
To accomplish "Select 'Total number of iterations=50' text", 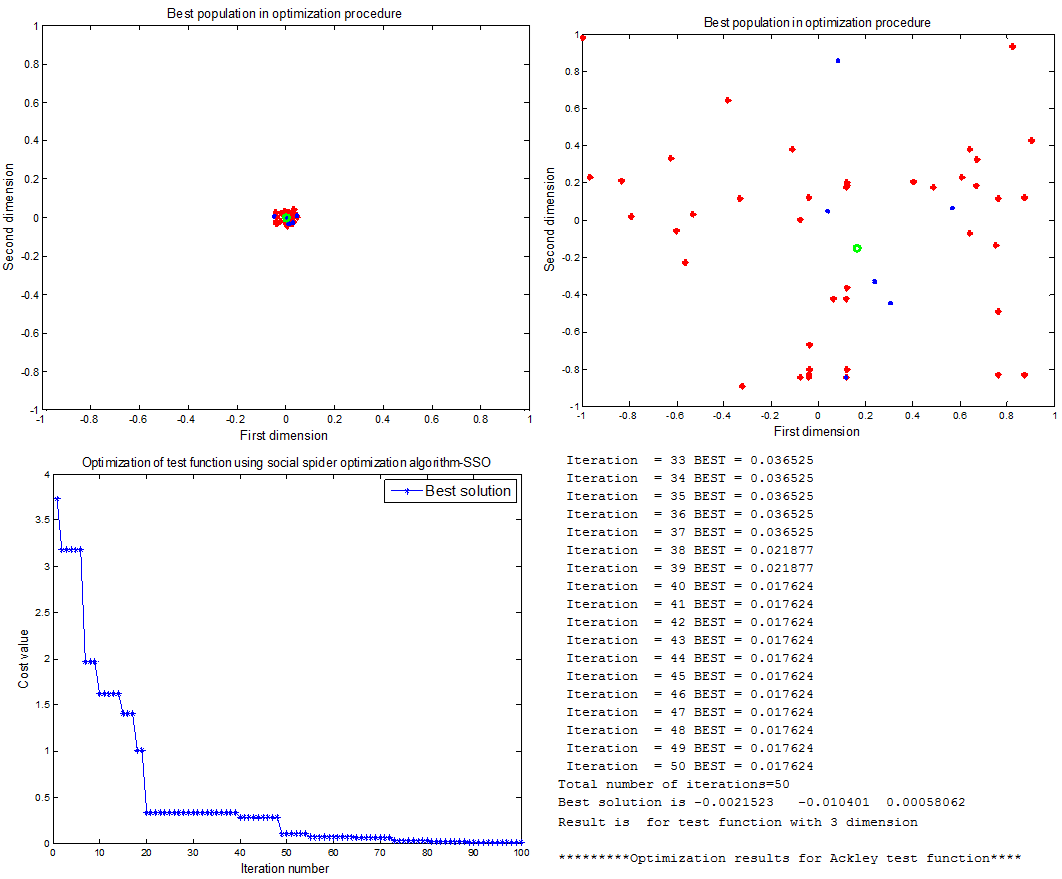I will coord(673,785).
